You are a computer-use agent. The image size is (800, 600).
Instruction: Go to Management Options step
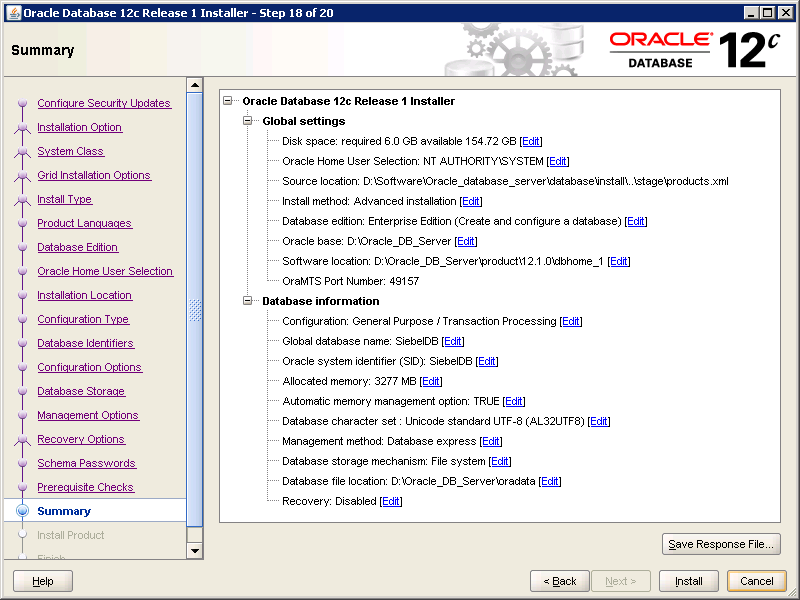tap(88, 415)
